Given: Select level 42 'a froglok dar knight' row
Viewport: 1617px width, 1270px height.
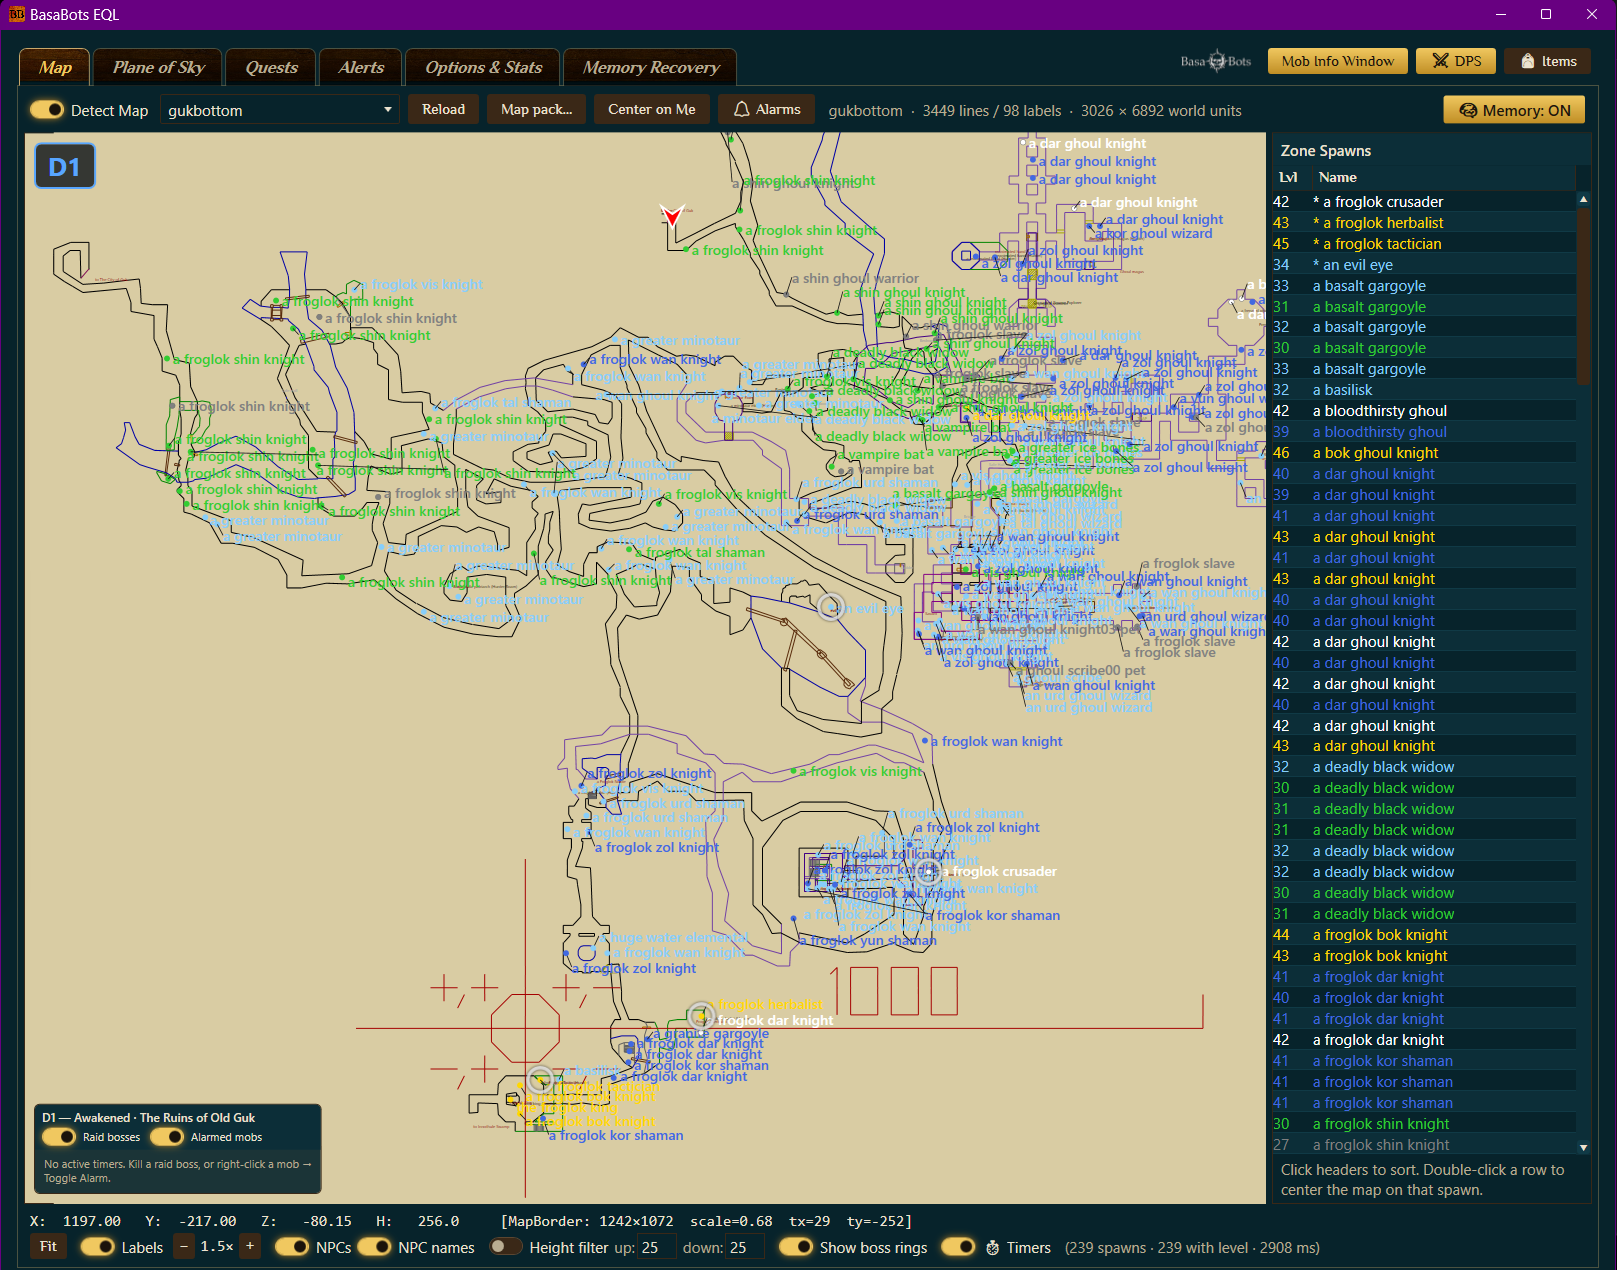Looking at the screenshot, I should (x=1424, y=1040).
